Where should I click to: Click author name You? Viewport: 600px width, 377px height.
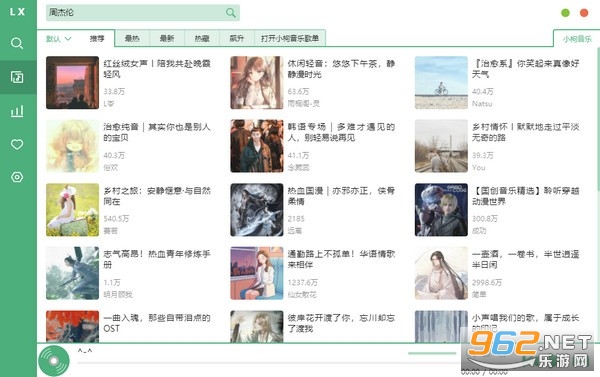(x=478, y=167)
